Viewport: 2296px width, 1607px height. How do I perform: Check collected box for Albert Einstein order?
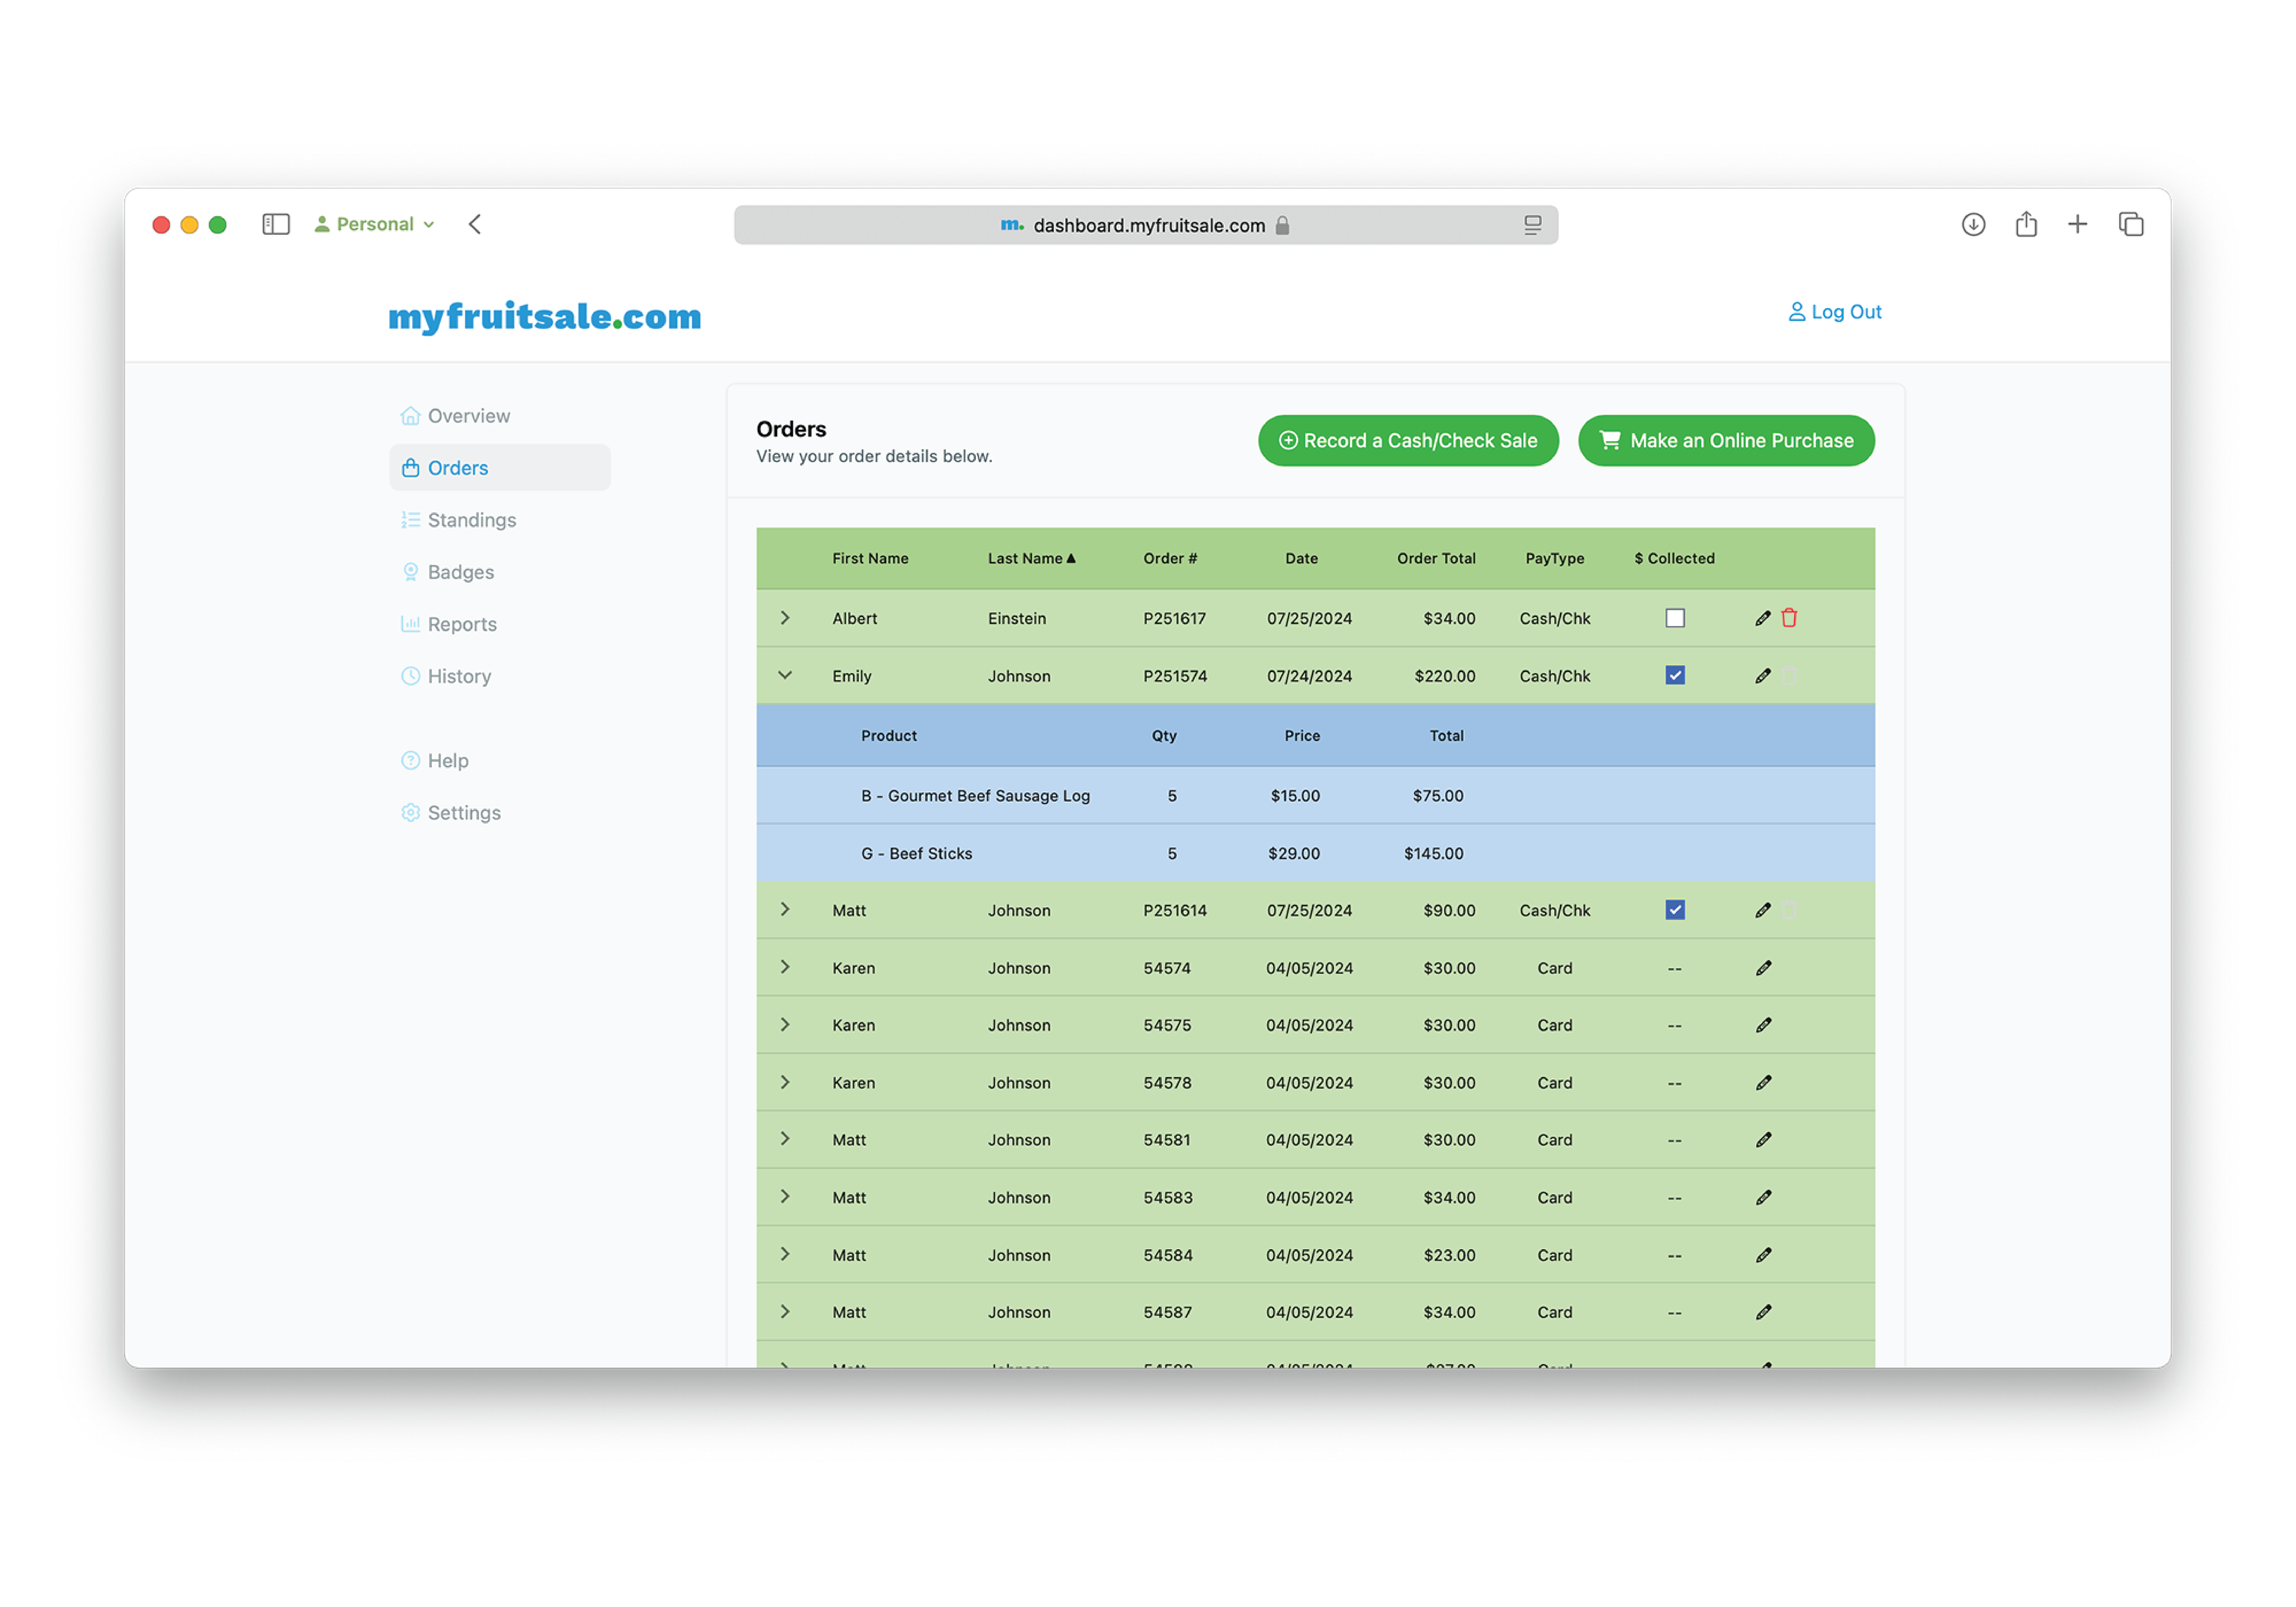1675,618
